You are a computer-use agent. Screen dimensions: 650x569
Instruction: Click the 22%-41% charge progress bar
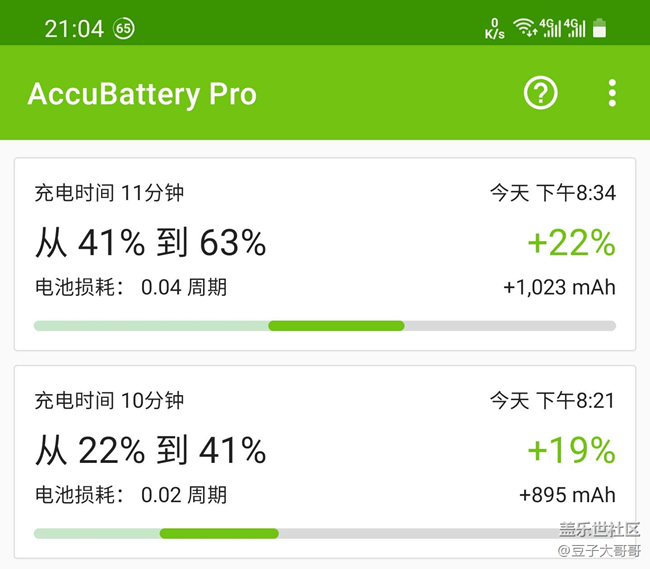tap(325, 533)
